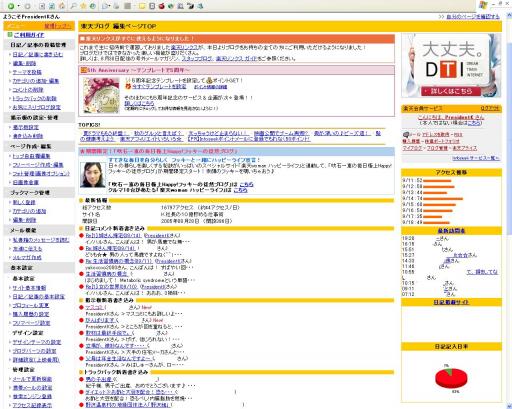Click the woman's portrait photo thumbnail
This screenshot has height=409, width=512.
(x=93, y=175)
